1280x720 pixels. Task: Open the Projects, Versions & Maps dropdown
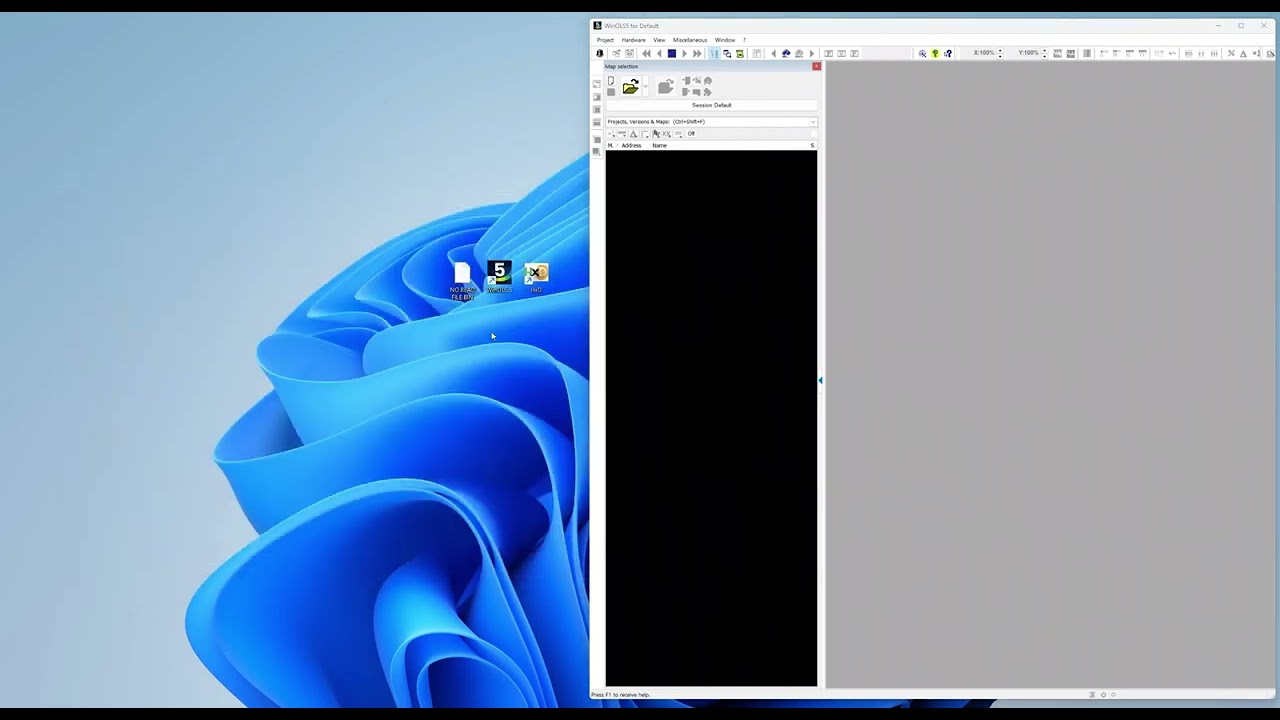(812, 122)
